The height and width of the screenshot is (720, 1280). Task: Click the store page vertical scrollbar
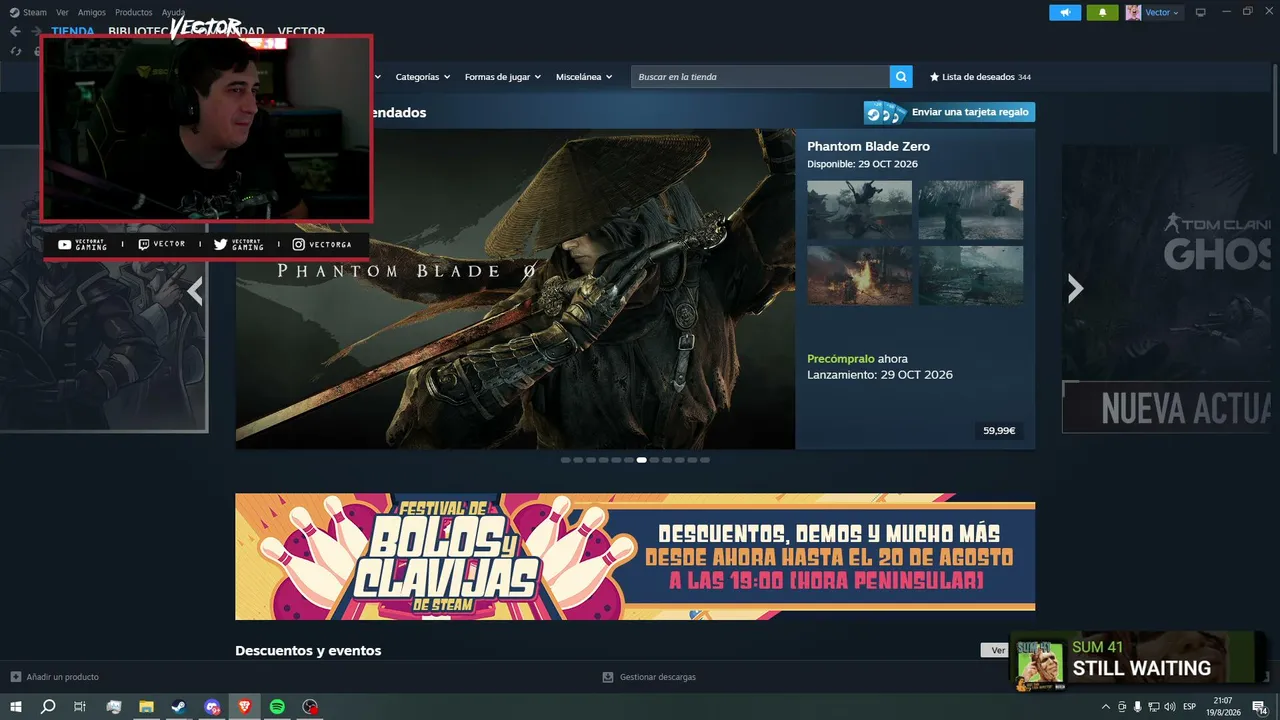click(1274, 110)
